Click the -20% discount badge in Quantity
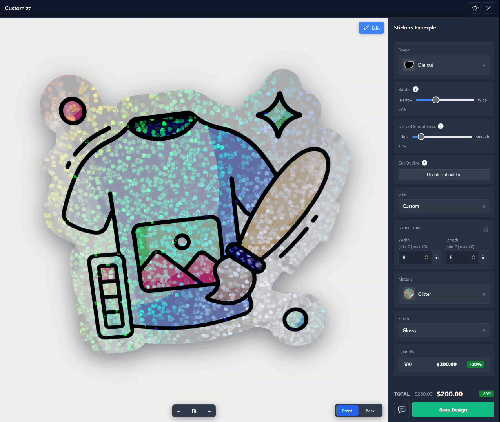The image size is (500, 422). (476, 364)
